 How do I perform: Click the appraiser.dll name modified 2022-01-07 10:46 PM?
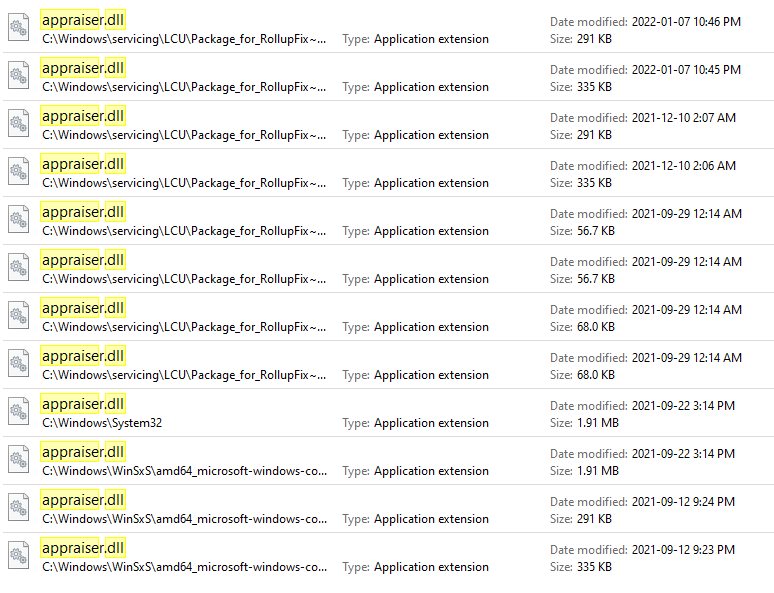pos(83,20)
